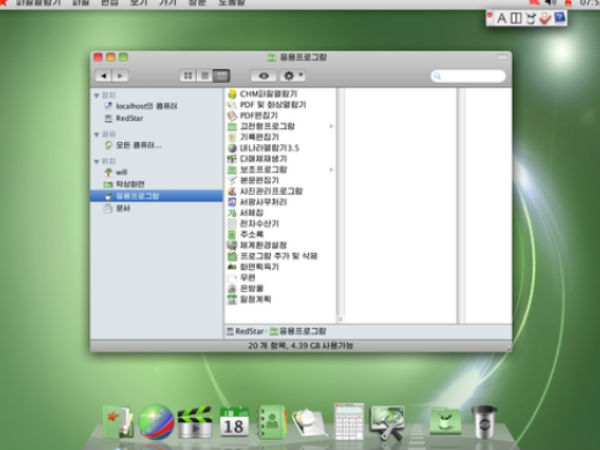600x450 pixels.
Task: Open the calendar dock icon showing 18
Action: pyautogui.click(x=234, y=422)
